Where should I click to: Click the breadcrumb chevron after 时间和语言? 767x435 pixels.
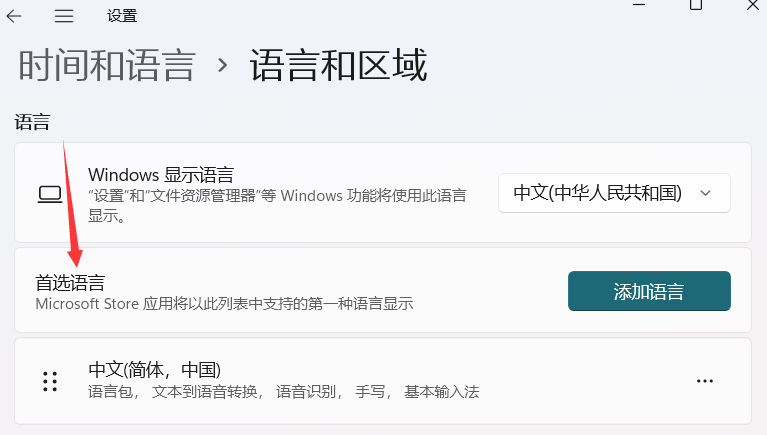point(223,65)
